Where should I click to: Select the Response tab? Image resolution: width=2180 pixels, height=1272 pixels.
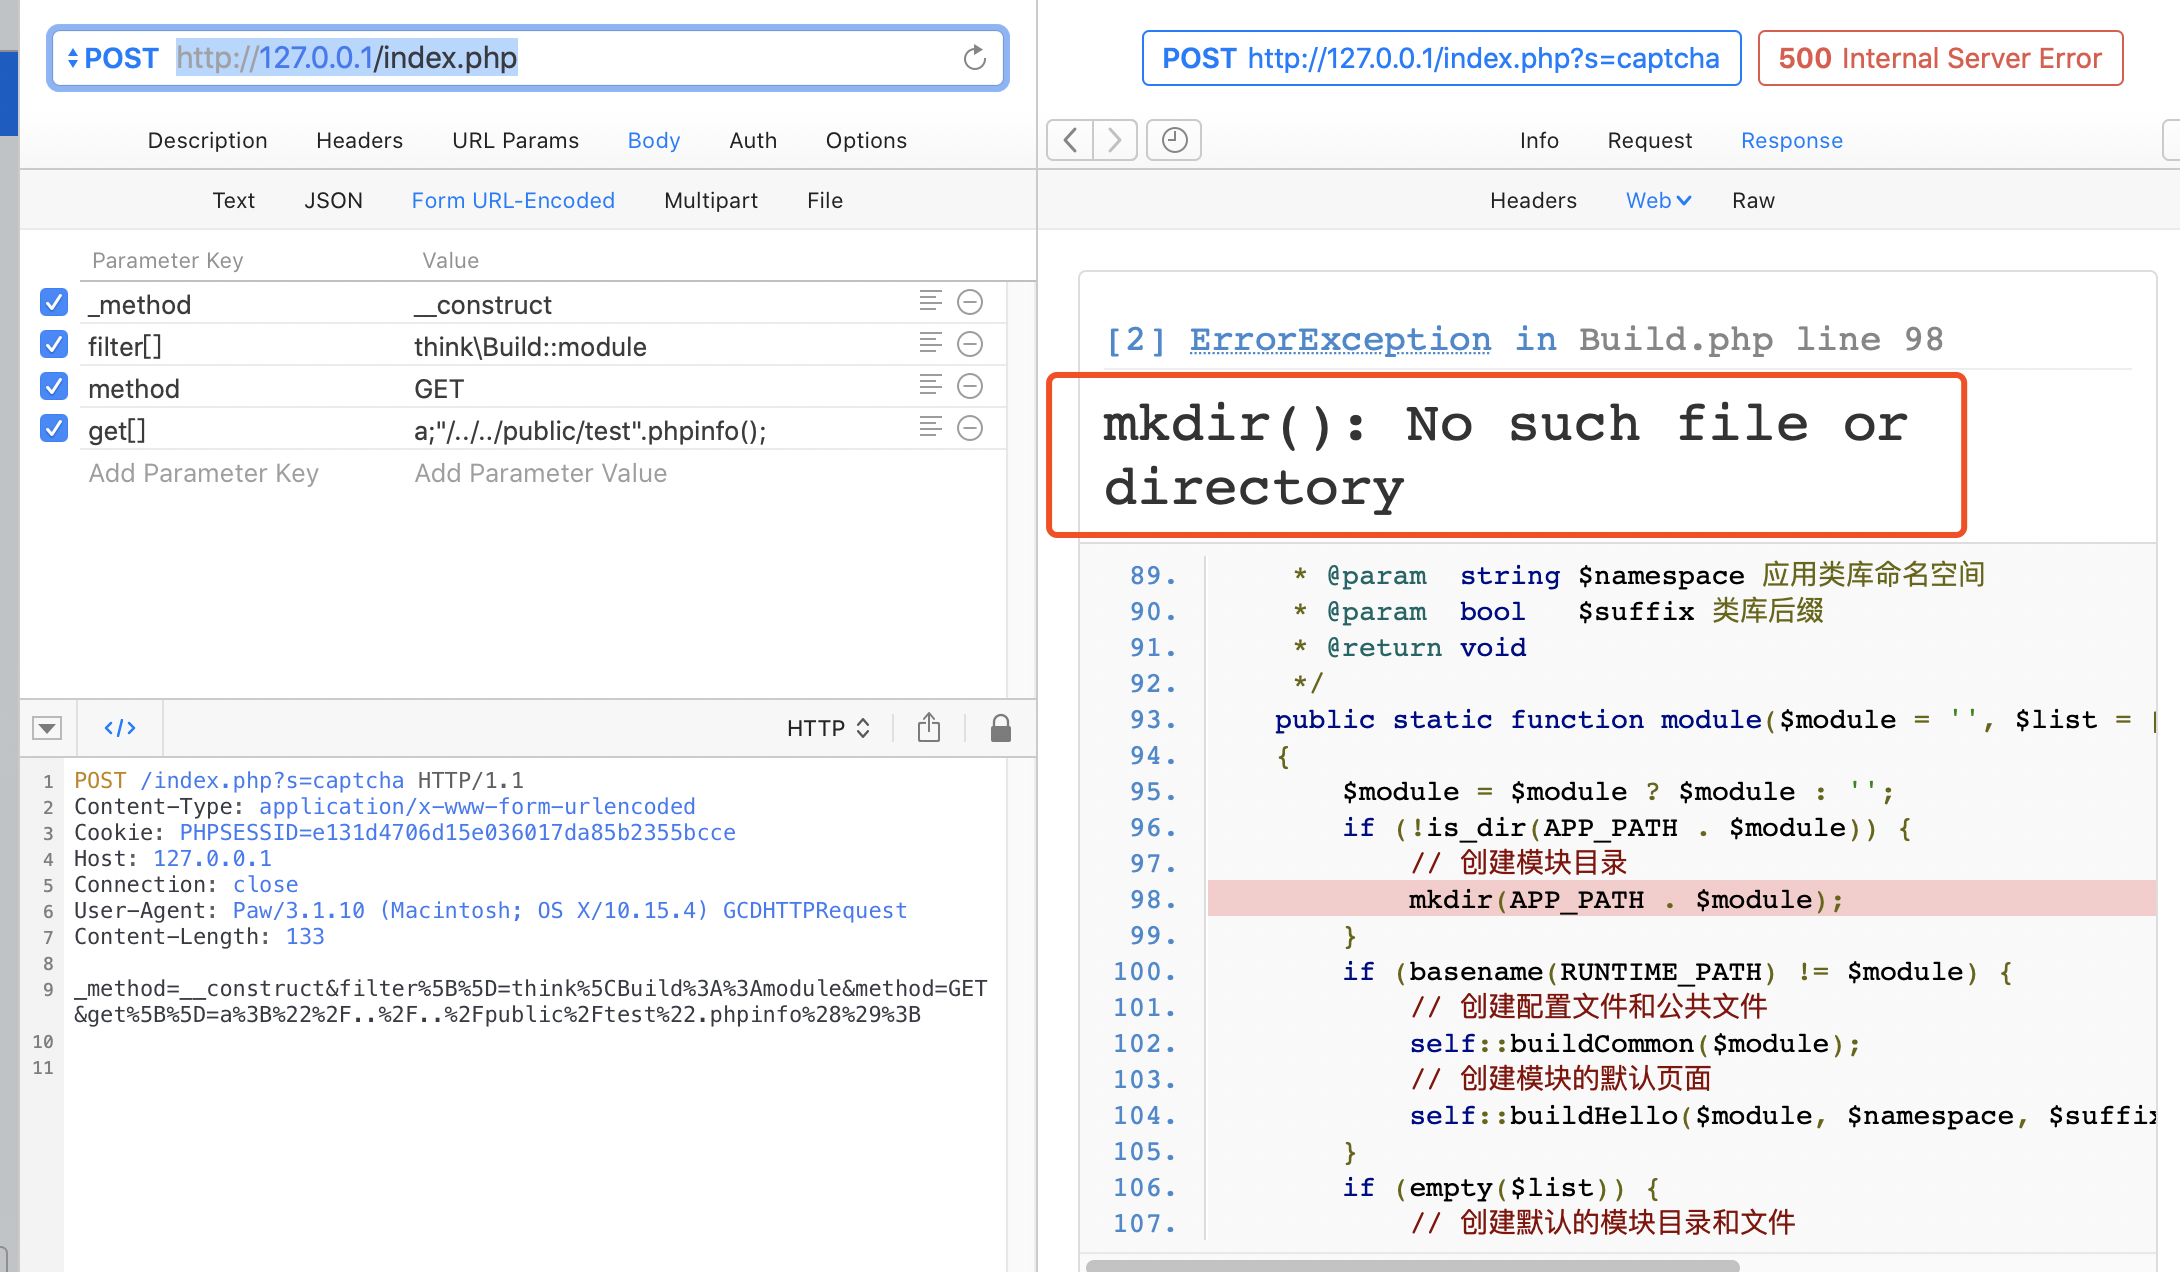coord(1791,140)
